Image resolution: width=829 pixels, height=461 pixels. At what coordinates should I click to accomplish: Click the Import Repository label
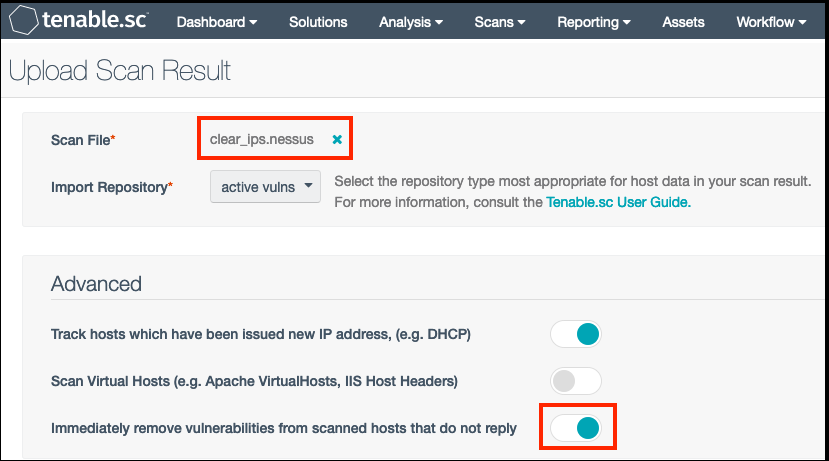coord(112,187)
